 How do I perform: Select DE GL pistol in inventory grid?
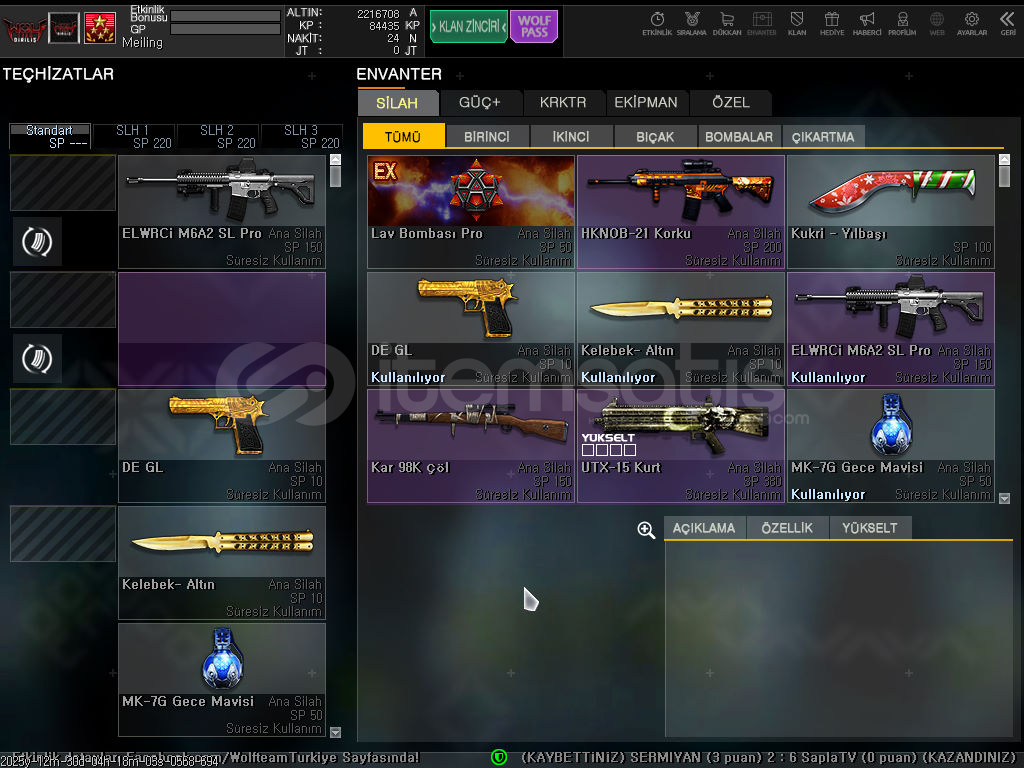(x=471, y=328)
